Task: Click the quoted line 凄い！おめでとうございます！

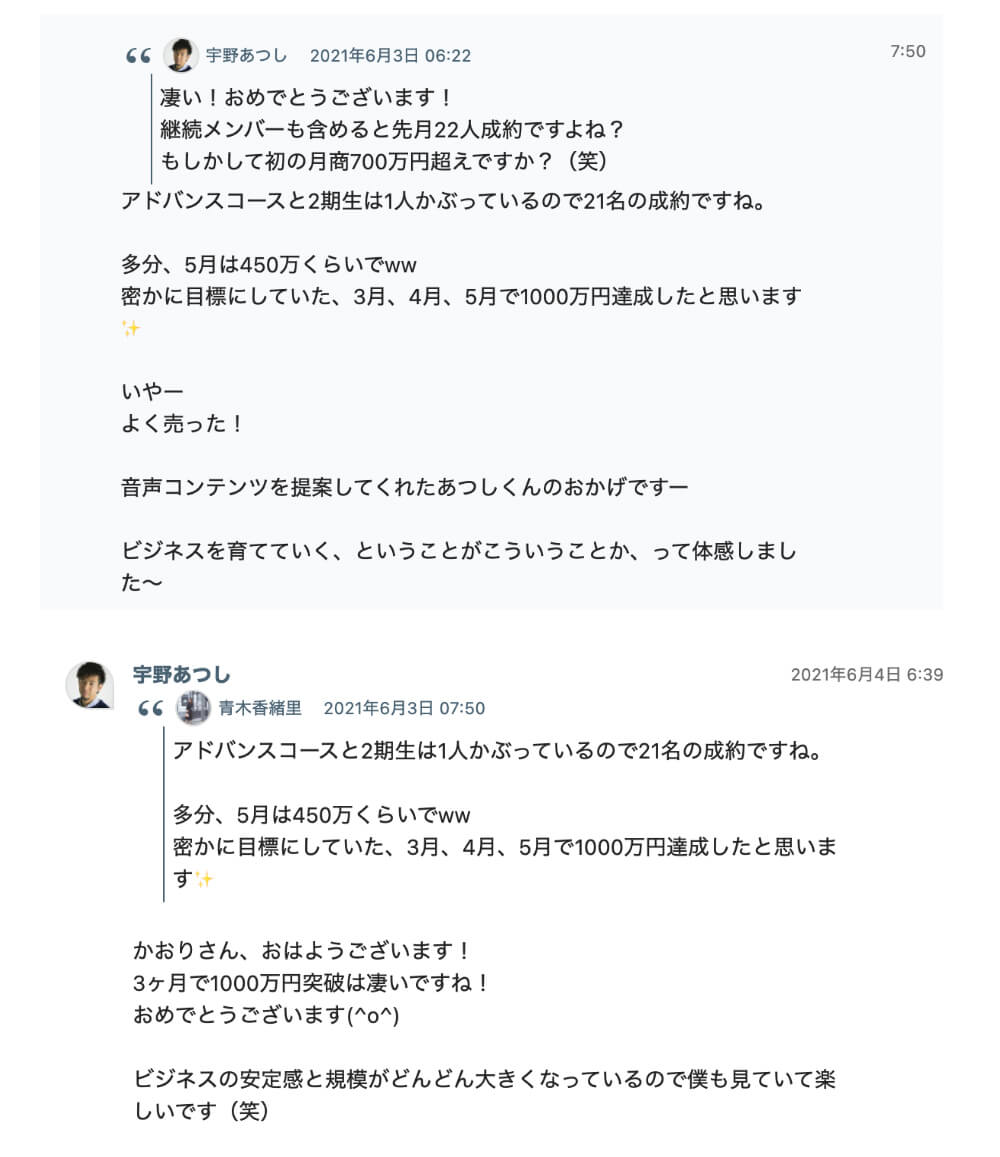Action: tap(307, 98)
